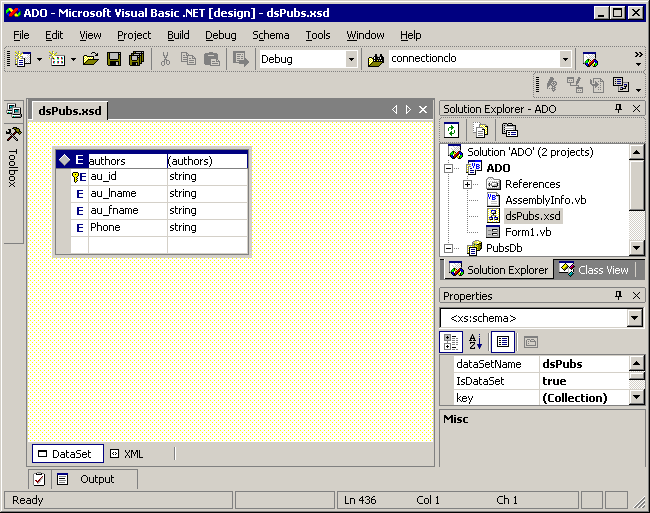Select dsPubs.xsd in Solution Explorer

click(532, 216)
